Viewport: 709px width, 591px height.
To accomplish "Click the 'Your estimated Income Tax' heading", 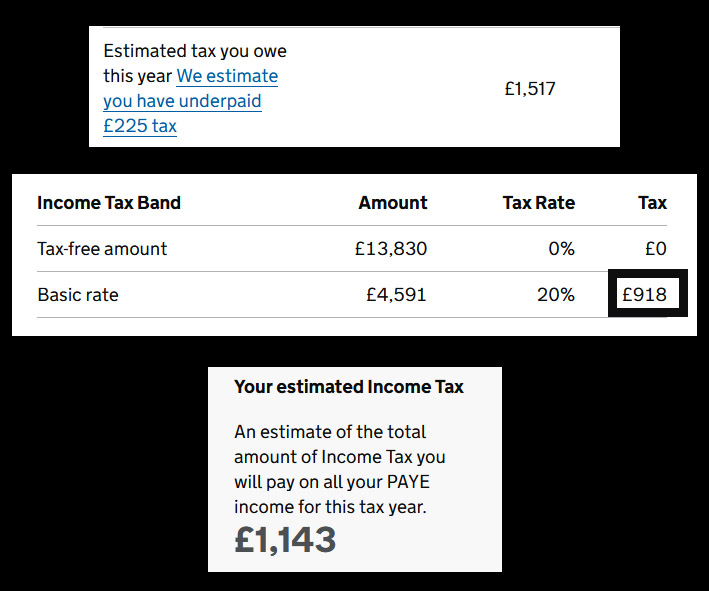I will pyautogui.click(x=349, y=387).
